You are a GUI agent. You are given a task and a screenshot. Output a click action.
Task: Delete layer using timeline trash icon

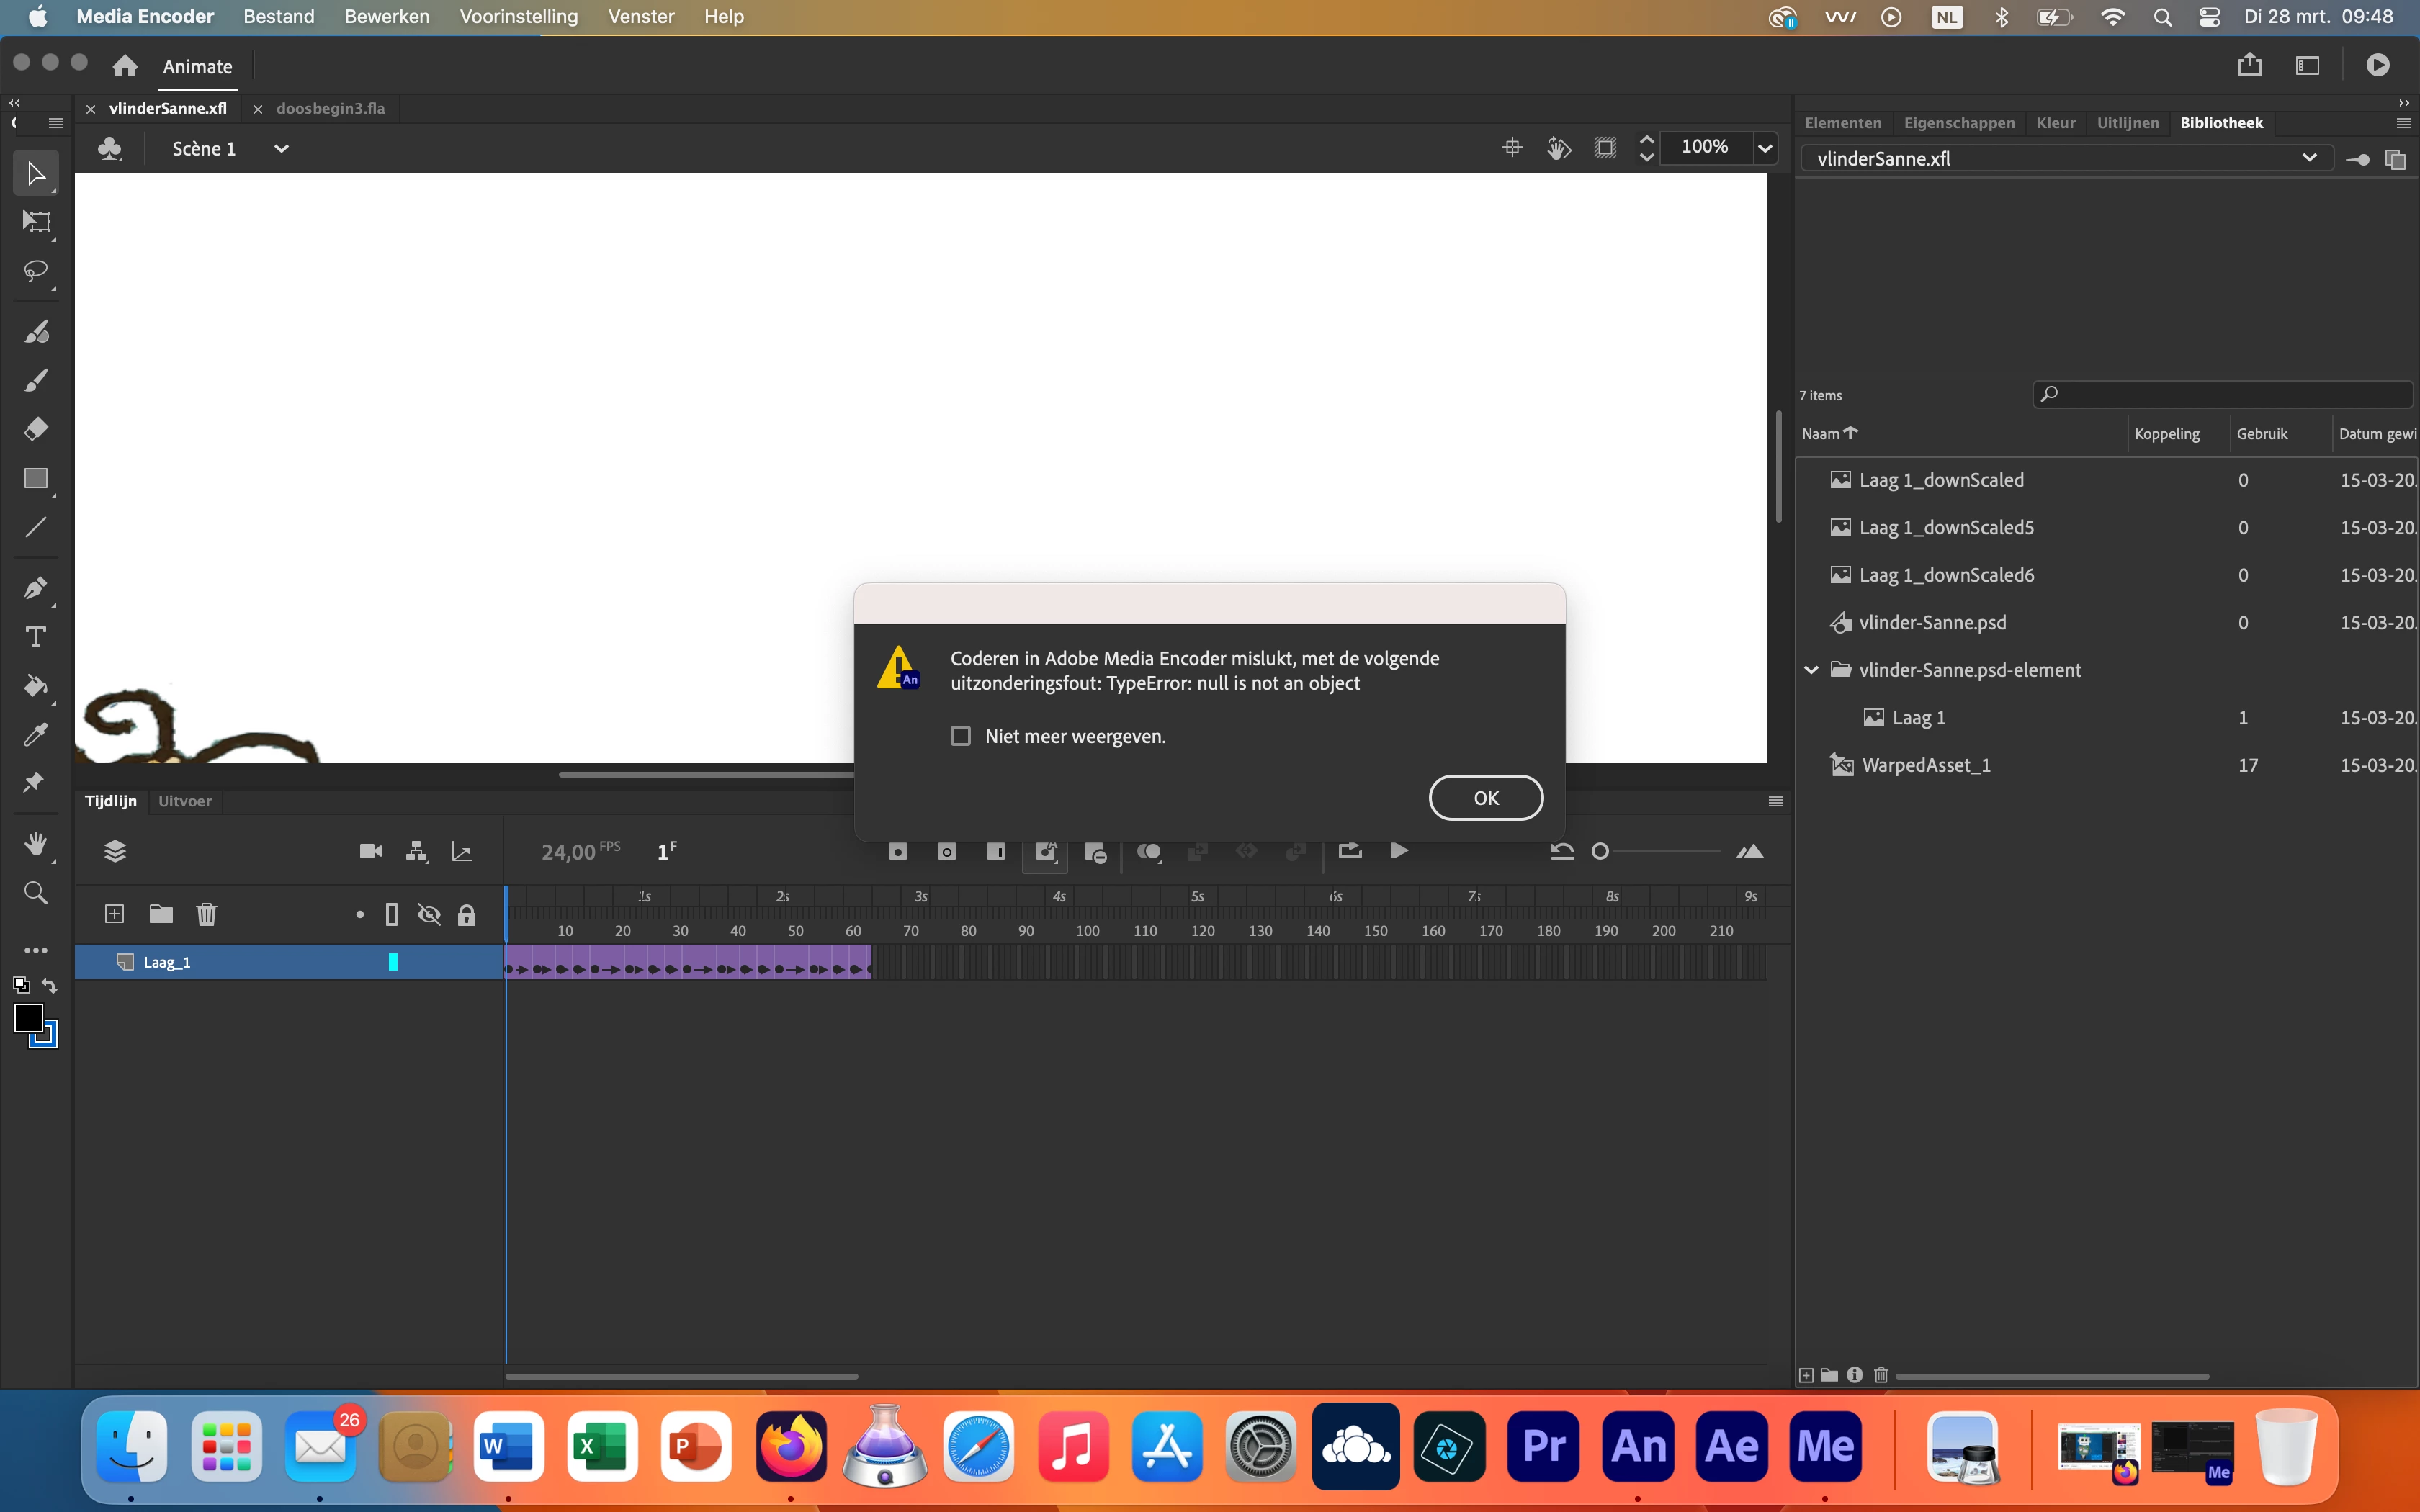pyautogui.click(x=206, y=914)
